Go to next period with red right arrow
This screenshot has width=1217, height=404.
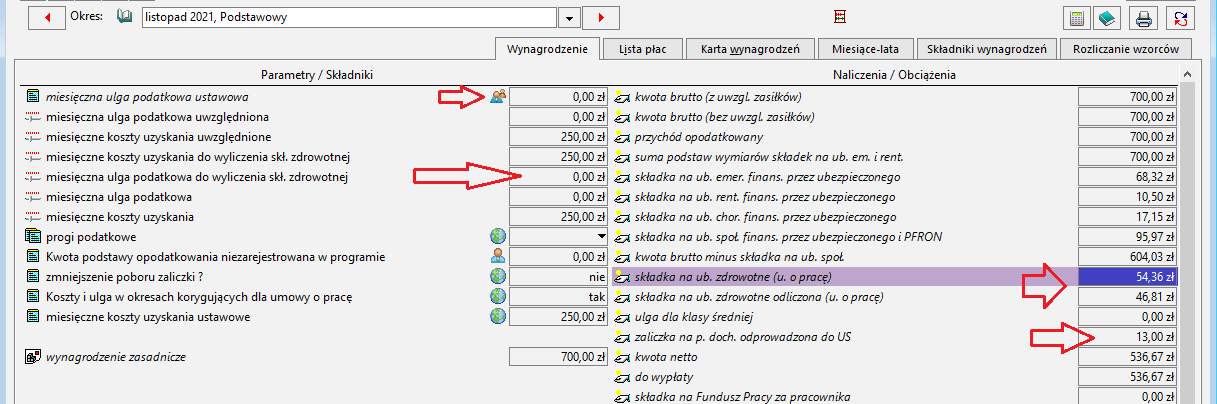pos(601,18)
